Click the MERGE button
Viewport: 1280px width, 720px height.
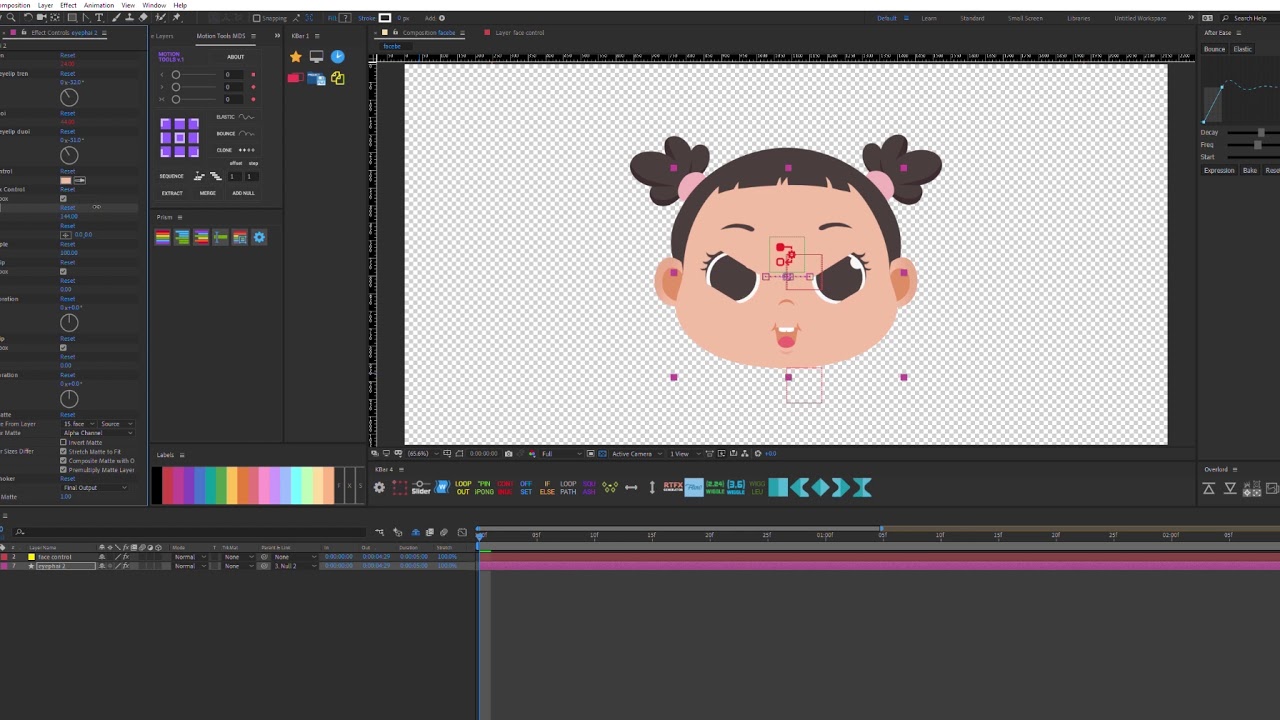tap(207, 193)
